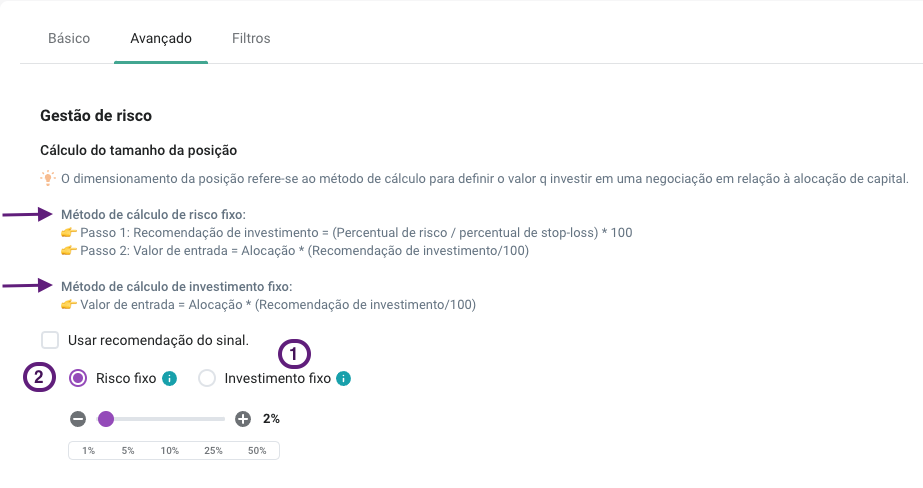Set risk to 1% preset
The image size is (923, 488).
click(88, 450)
